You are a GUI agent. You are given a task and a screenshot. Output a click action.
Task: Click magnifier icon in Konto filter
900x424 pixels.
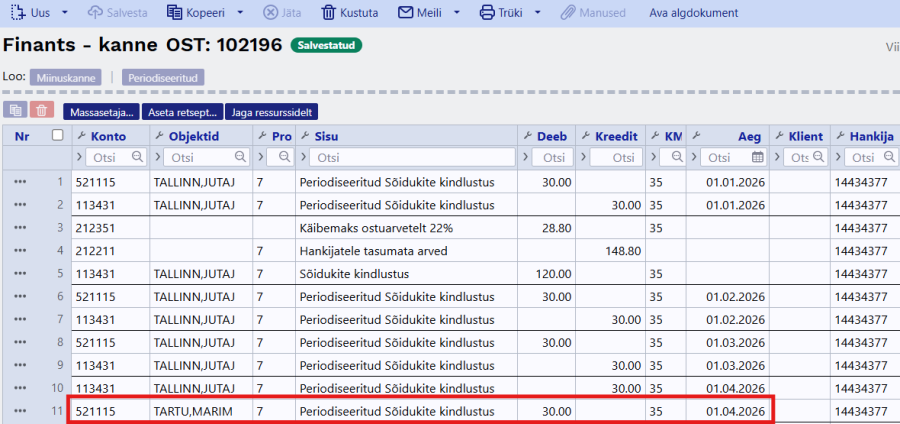[137, 157]
